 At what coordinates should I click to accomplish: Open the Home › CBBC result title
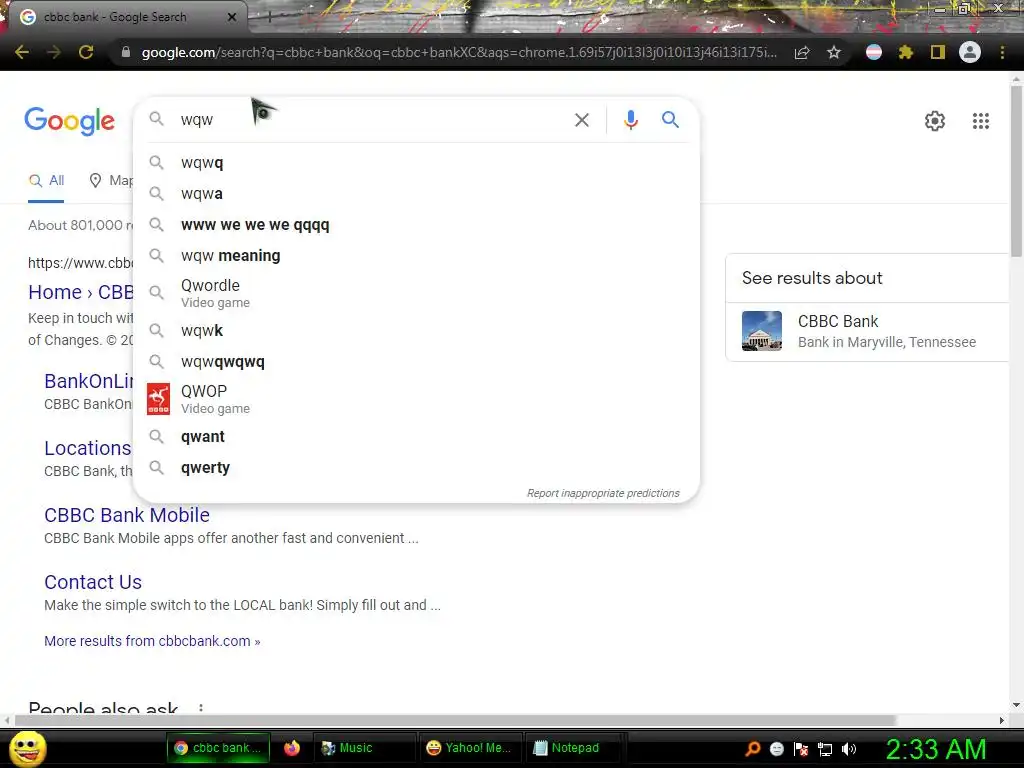[x=80, y=292]
